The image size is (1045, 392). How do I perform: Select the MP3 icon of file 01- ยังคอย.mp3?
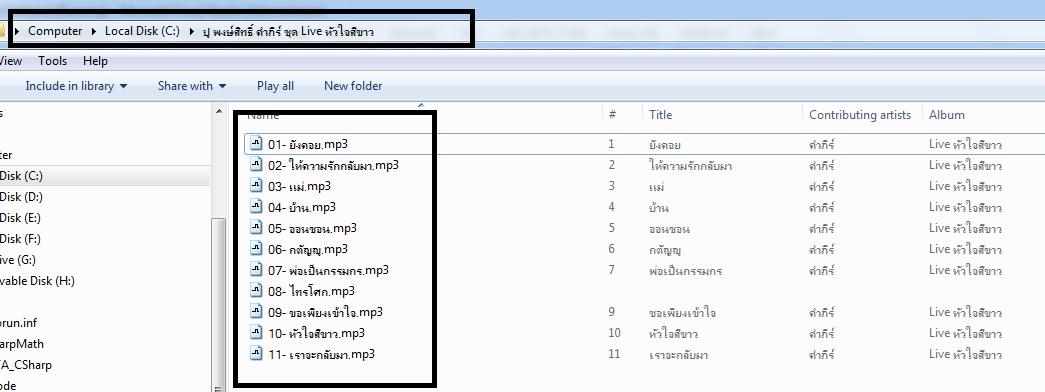click(257, 143)
